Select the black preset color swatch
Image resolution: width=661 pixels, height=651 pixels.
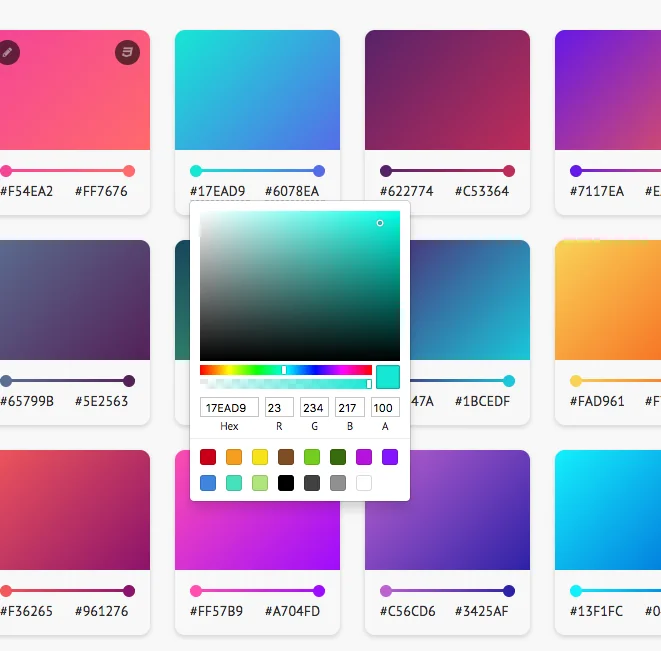286,483
